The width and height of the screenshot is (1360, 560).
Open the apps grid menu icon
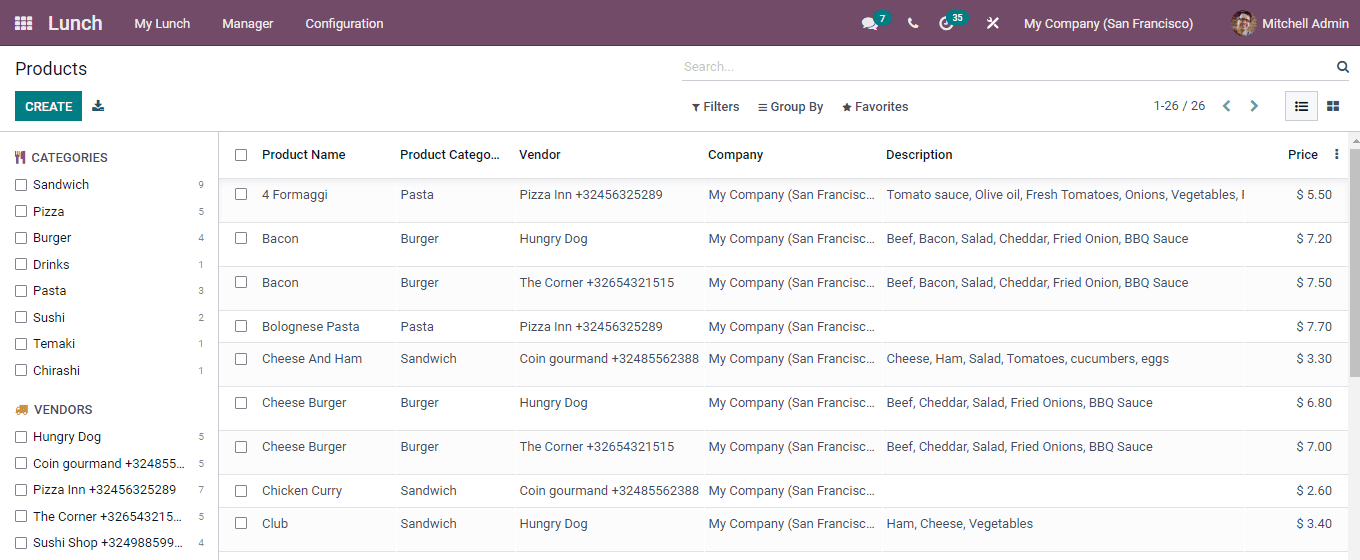pos(23,23)
